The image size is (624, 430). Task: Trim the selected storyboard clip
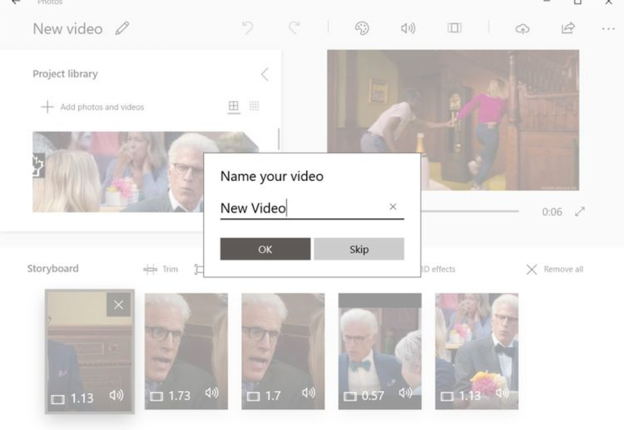coord(161,269)
